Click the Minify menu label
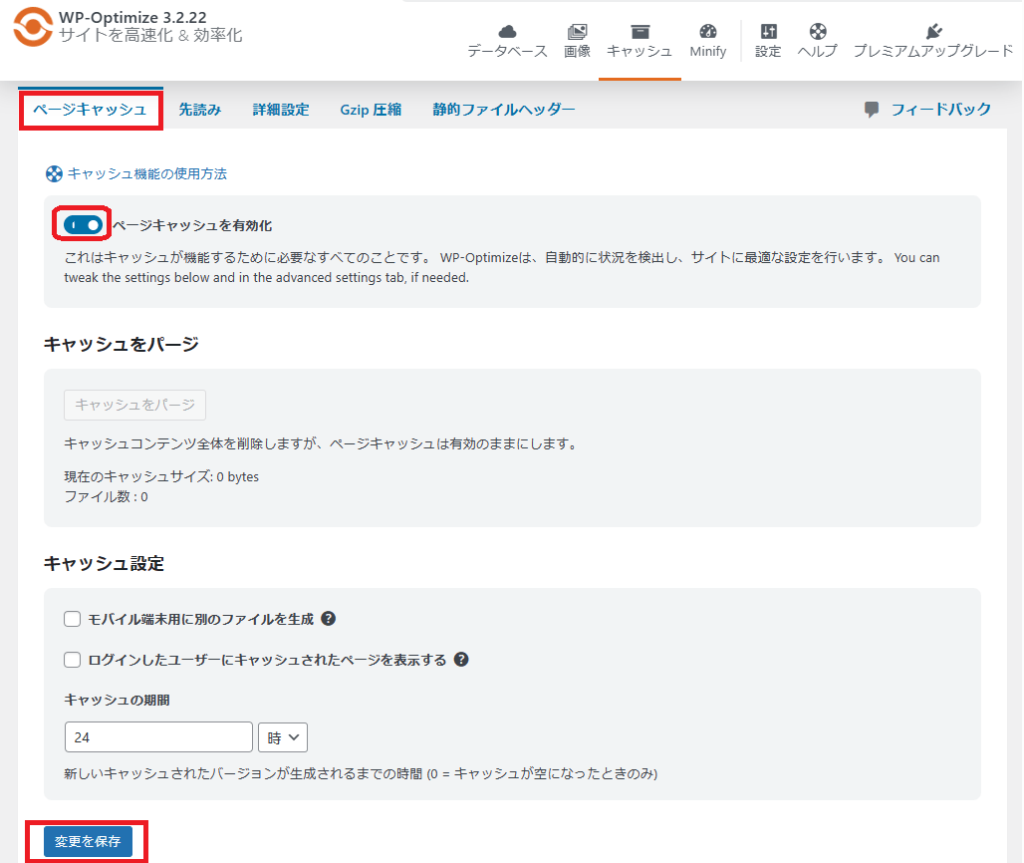Viewport: 1024px width, 863px height. click(708, 51)
